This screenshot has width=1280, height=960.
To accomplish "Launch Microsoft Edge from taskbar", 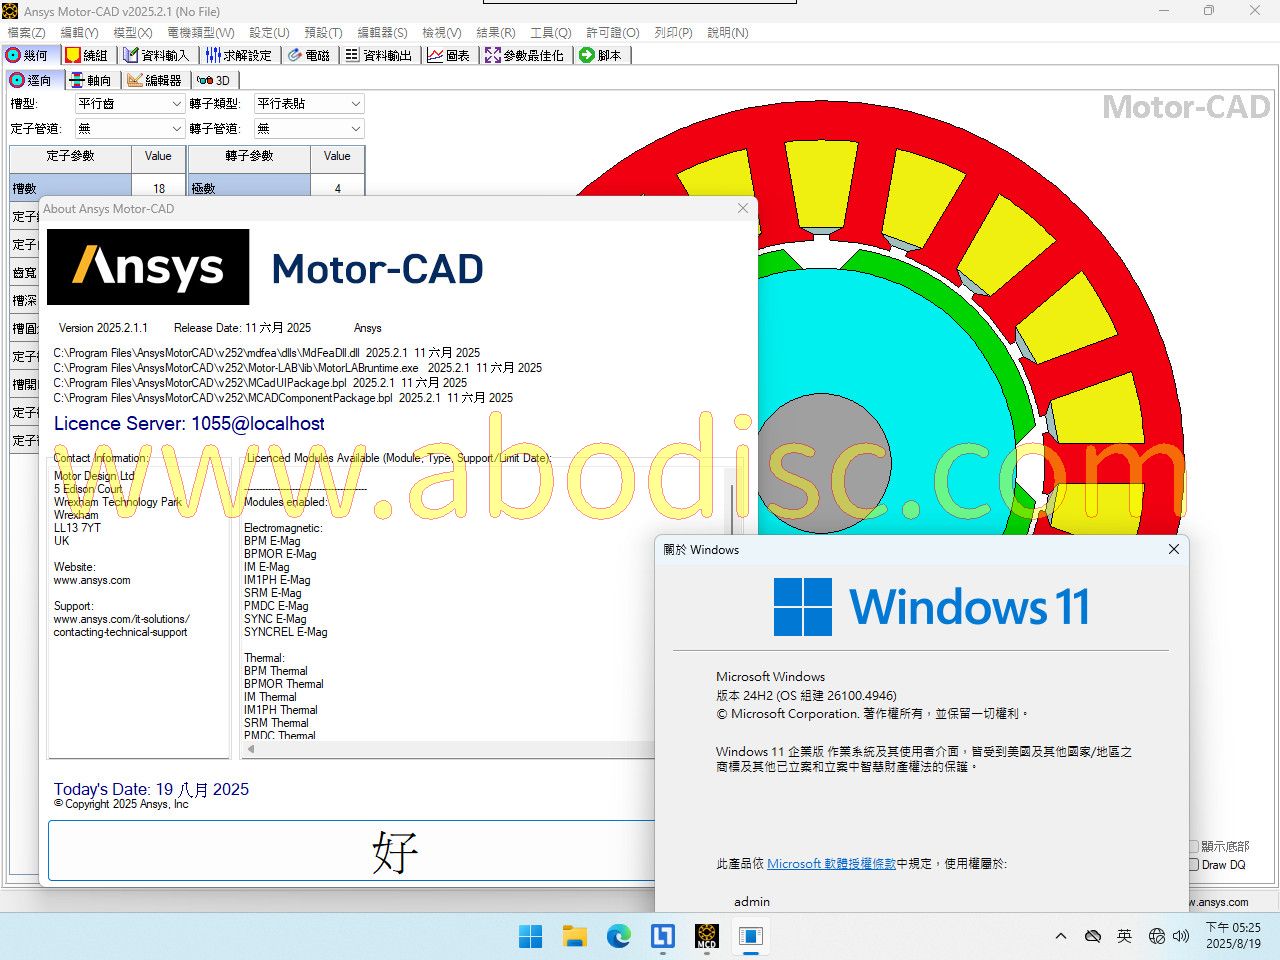I will tap(619, 936).
